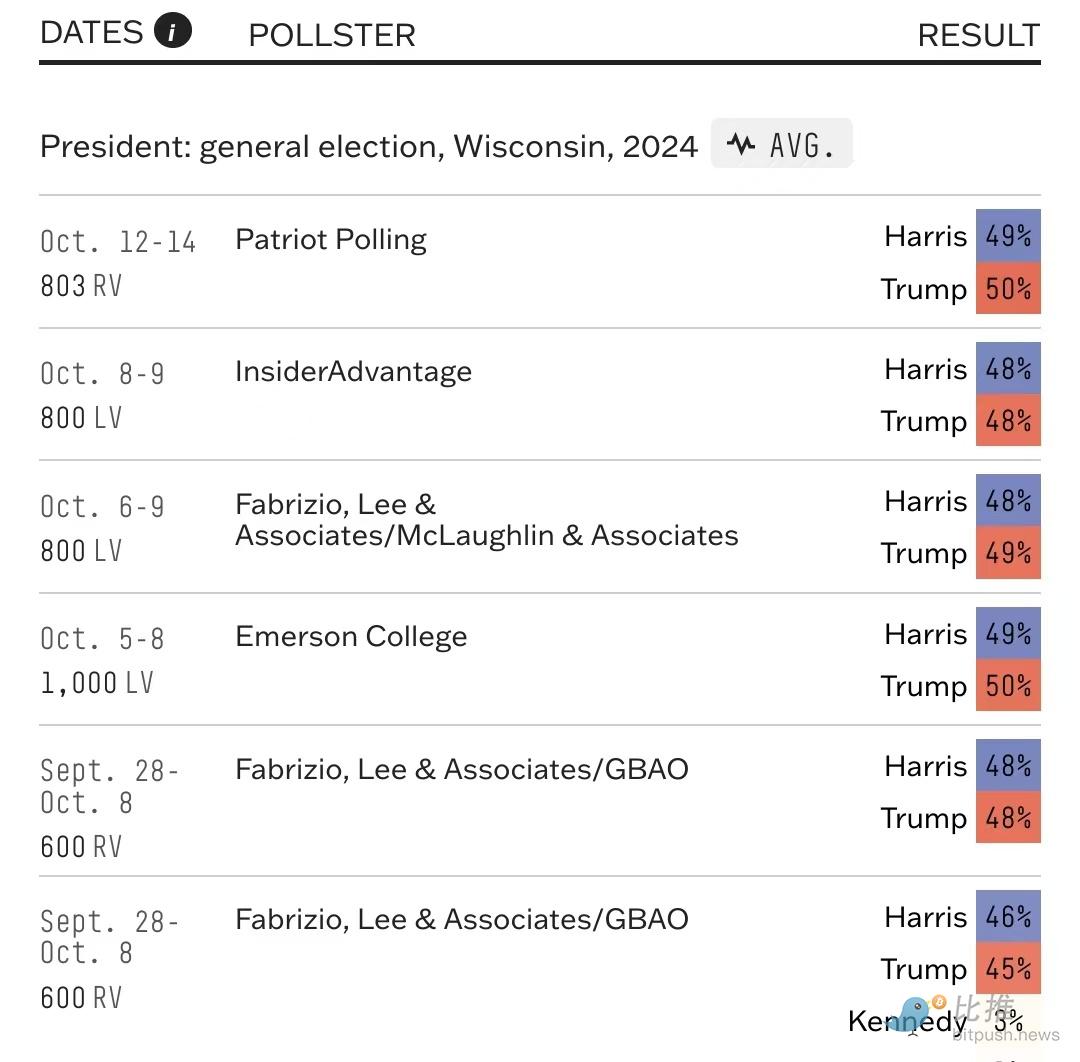Click Trump 50% red box for Emerson College
Image resolution: width=1080 pixels, height=1062 pixels.
pyautogui.click(x=1008, y=686)
